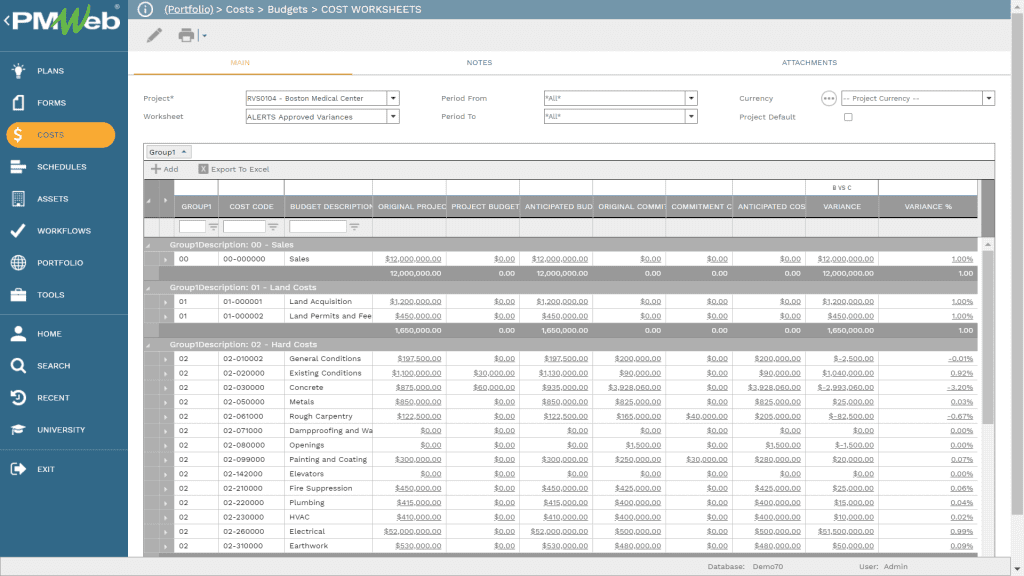
Task: Click the info circle icon
Action: pyautogui.click(x=145, y=9)
